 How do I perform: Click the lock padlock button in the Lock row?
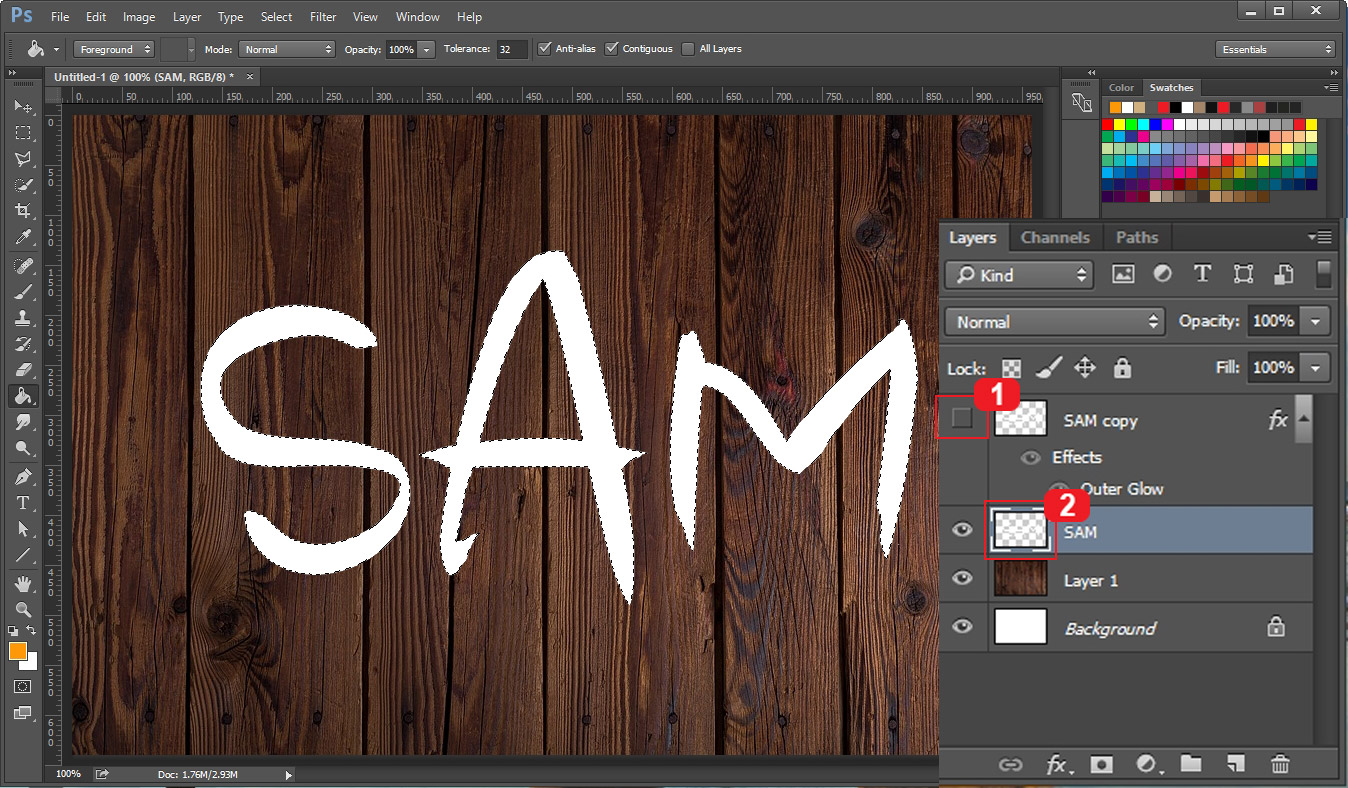pos(1122,368)
